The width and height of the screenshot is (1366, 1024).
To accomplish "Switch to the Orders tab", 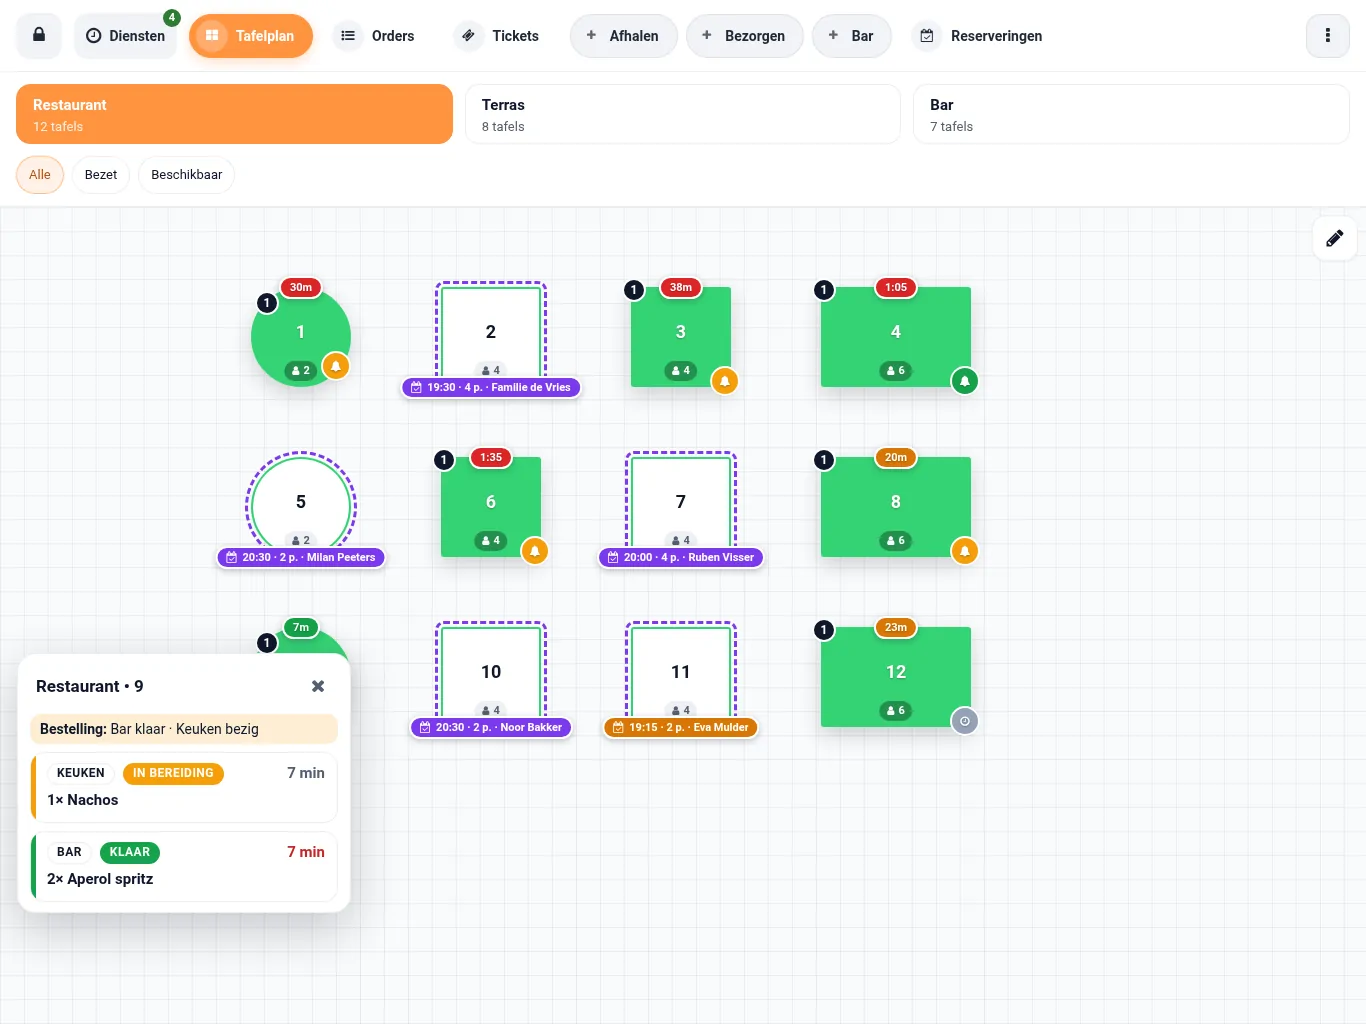I will (x=377, y=36).
